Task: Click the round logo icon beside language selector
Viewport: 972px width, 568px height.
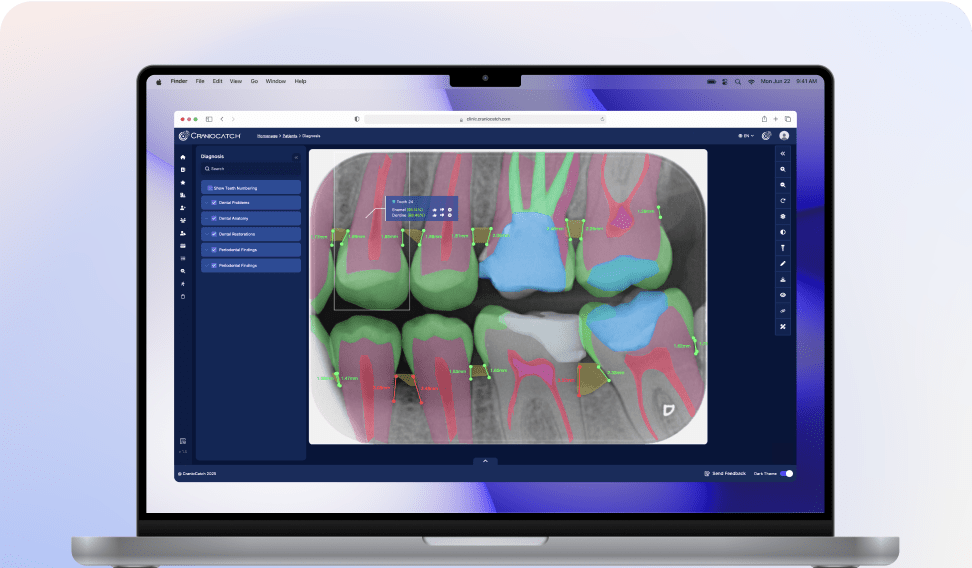Action: (x=767, y=136)
